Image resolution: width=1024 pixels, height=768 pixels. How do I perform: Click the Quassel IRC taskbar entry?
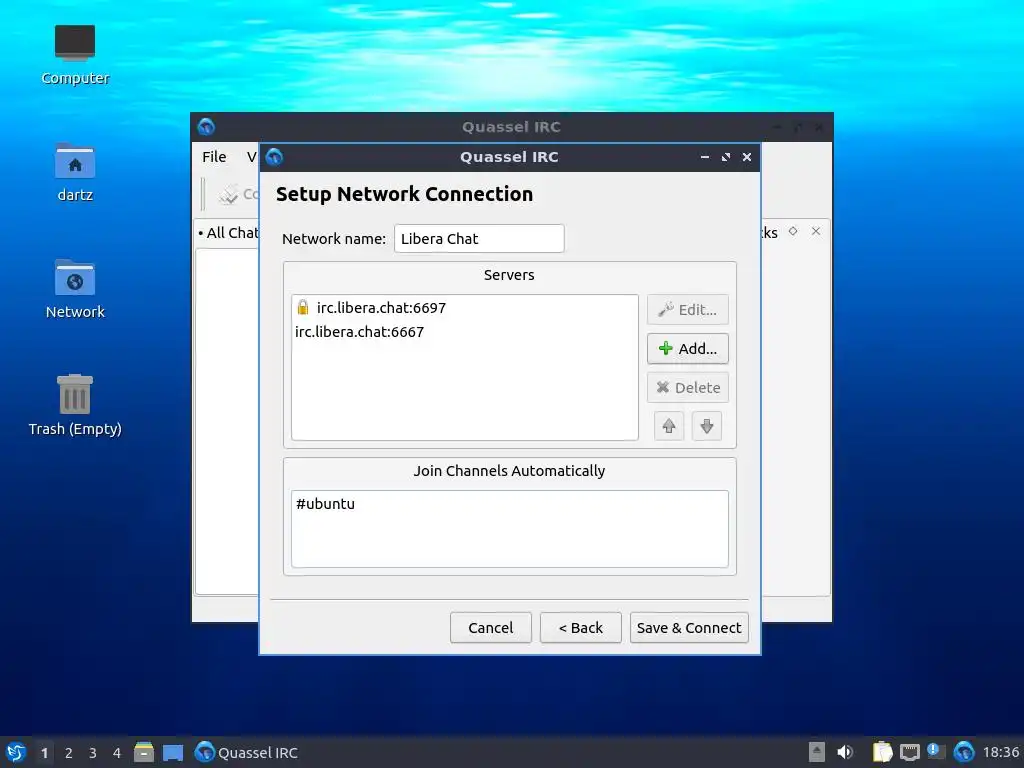(247, 752)
